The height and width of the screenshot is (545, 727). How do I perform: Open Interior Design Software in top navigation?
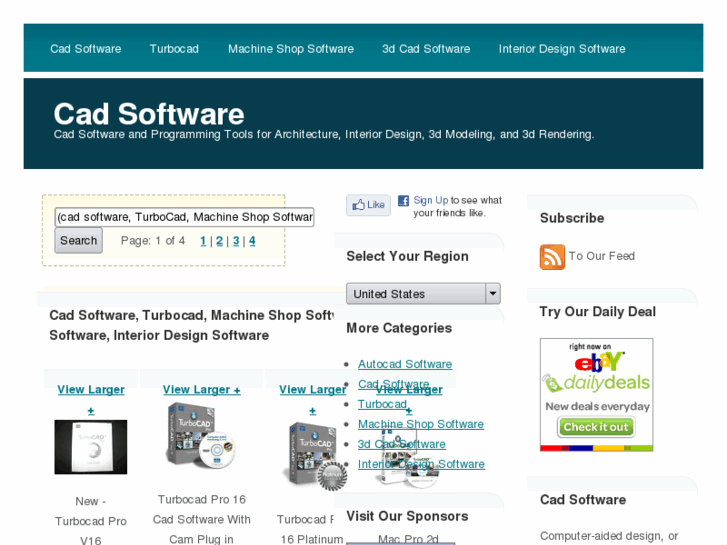[x=562, y=49]
